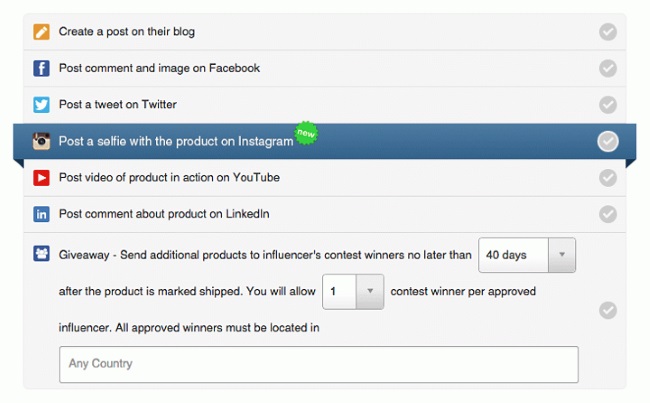This screenshot has width=650, height=403.
Task: Open the '40 days' dropdown
Action: click(527, 255)
